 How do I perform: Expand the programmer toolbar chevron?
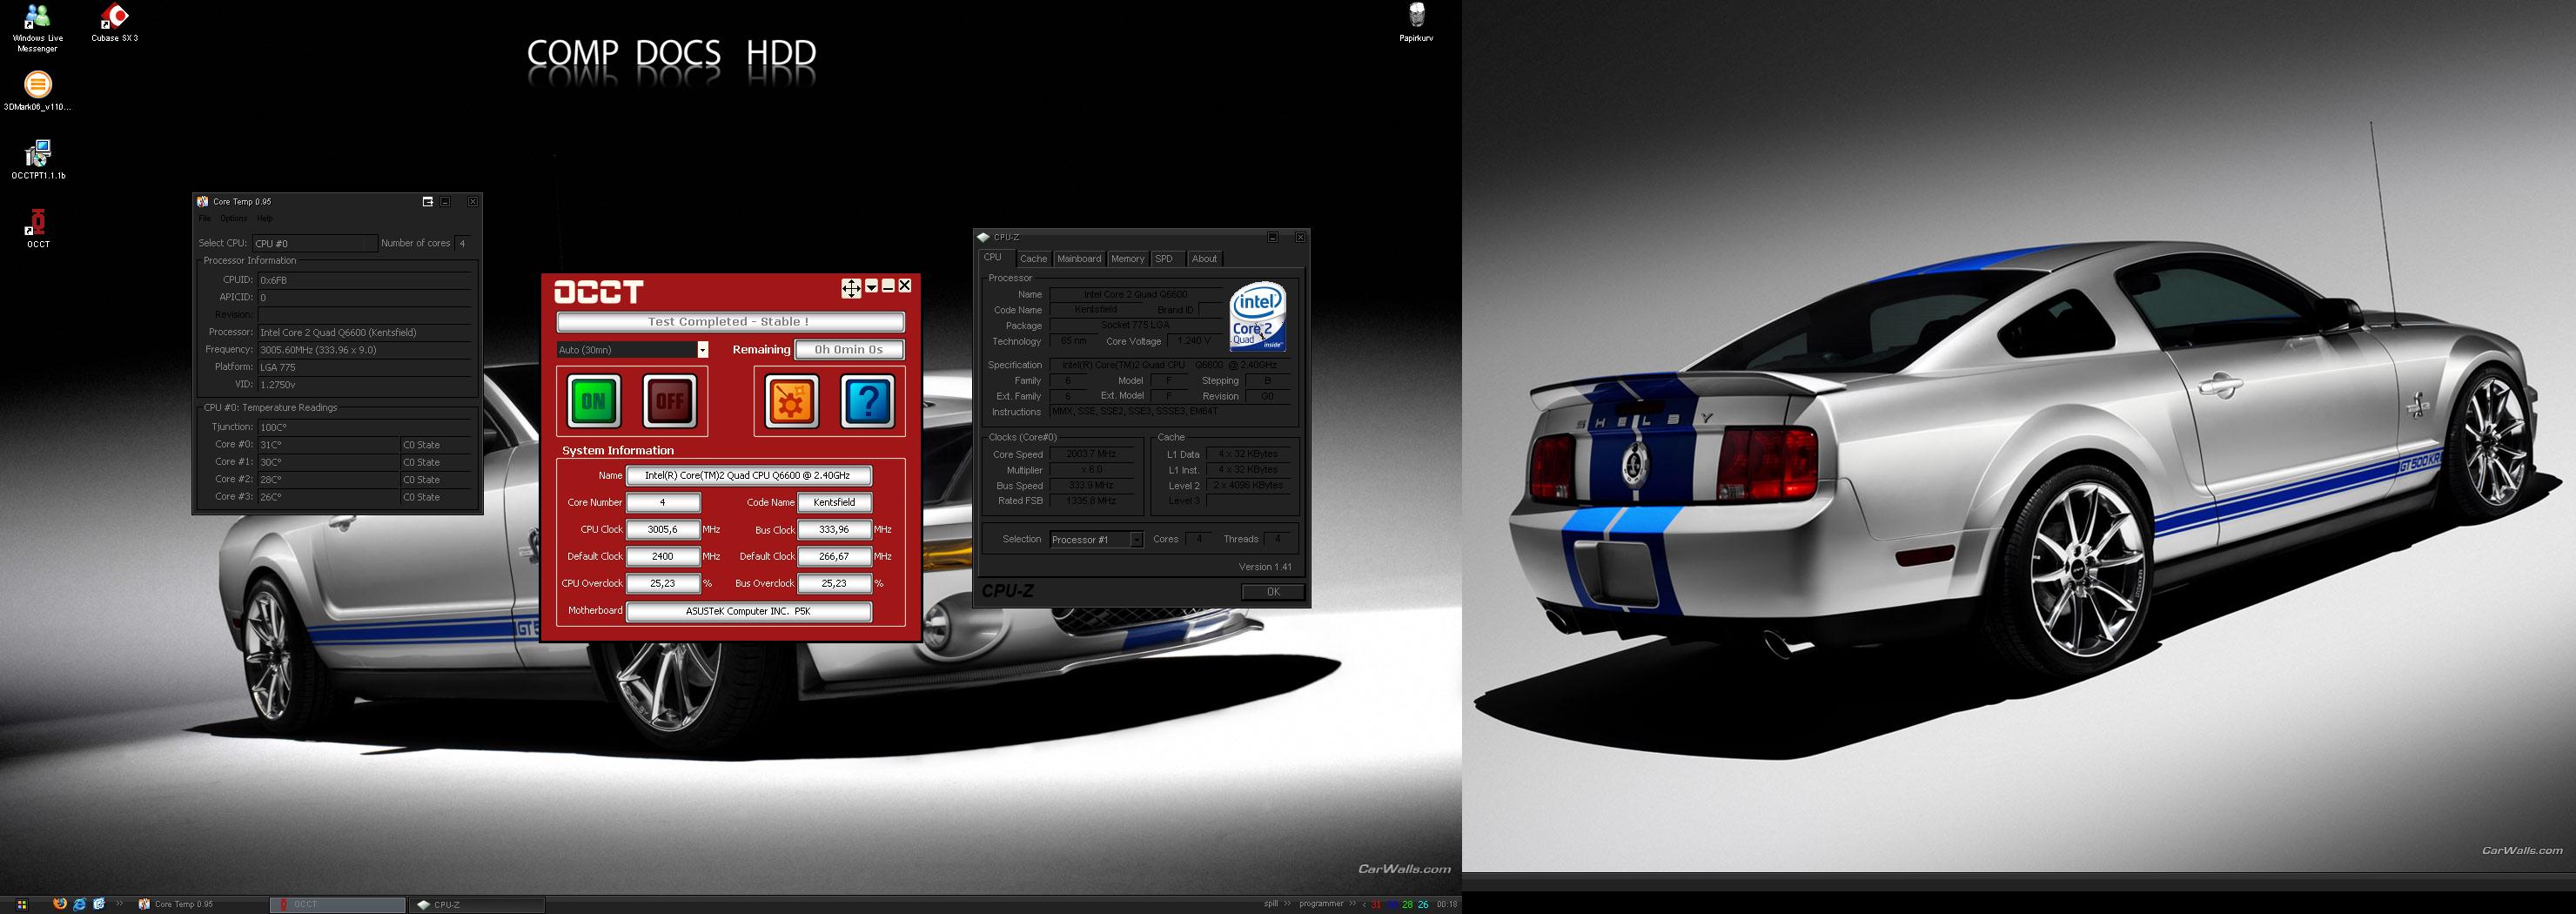(1353, 904)
